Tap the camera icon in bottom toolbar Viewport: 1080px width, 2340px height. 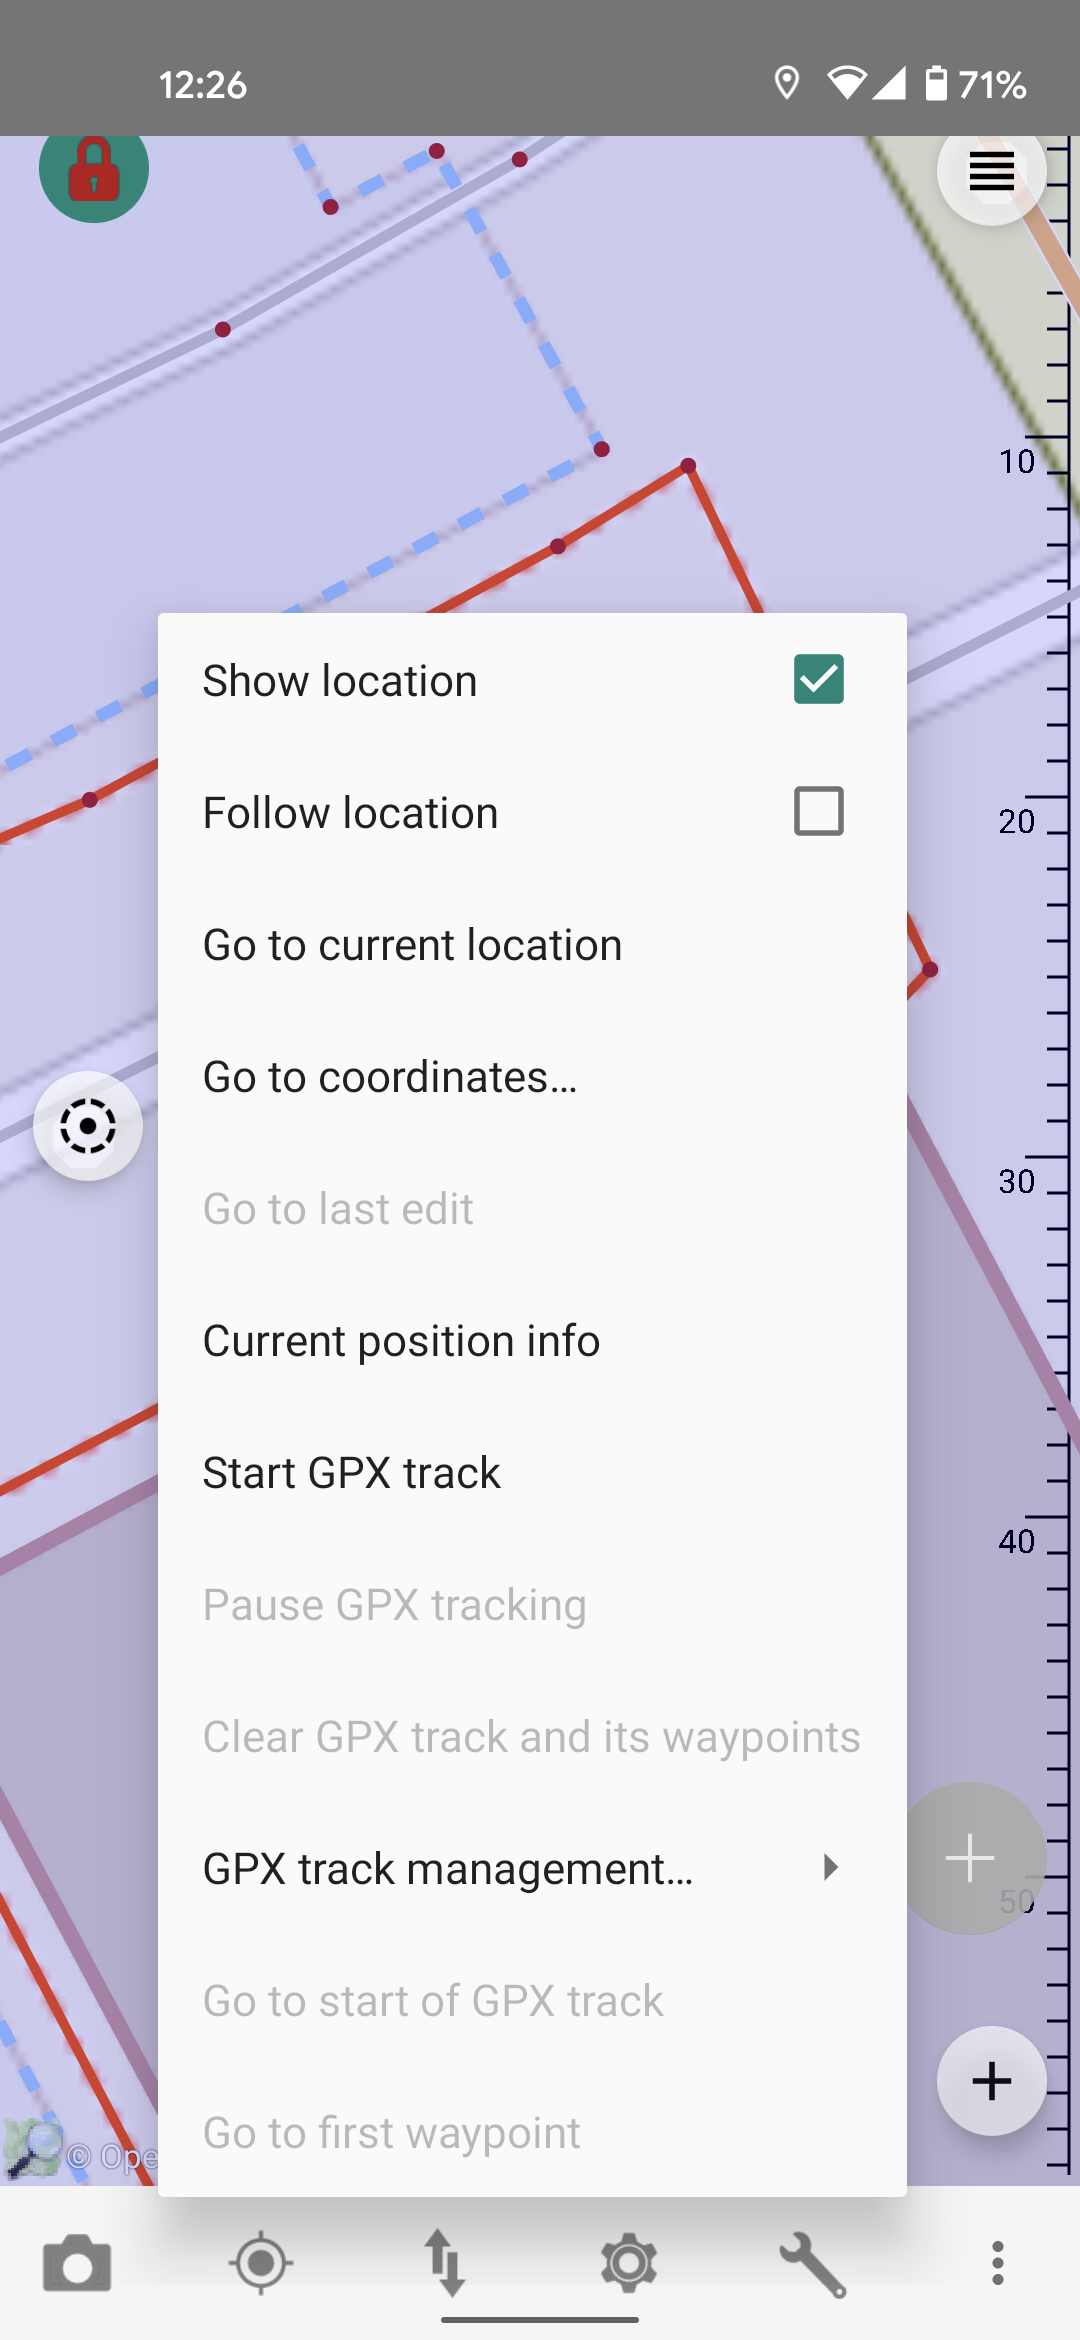77,2263
